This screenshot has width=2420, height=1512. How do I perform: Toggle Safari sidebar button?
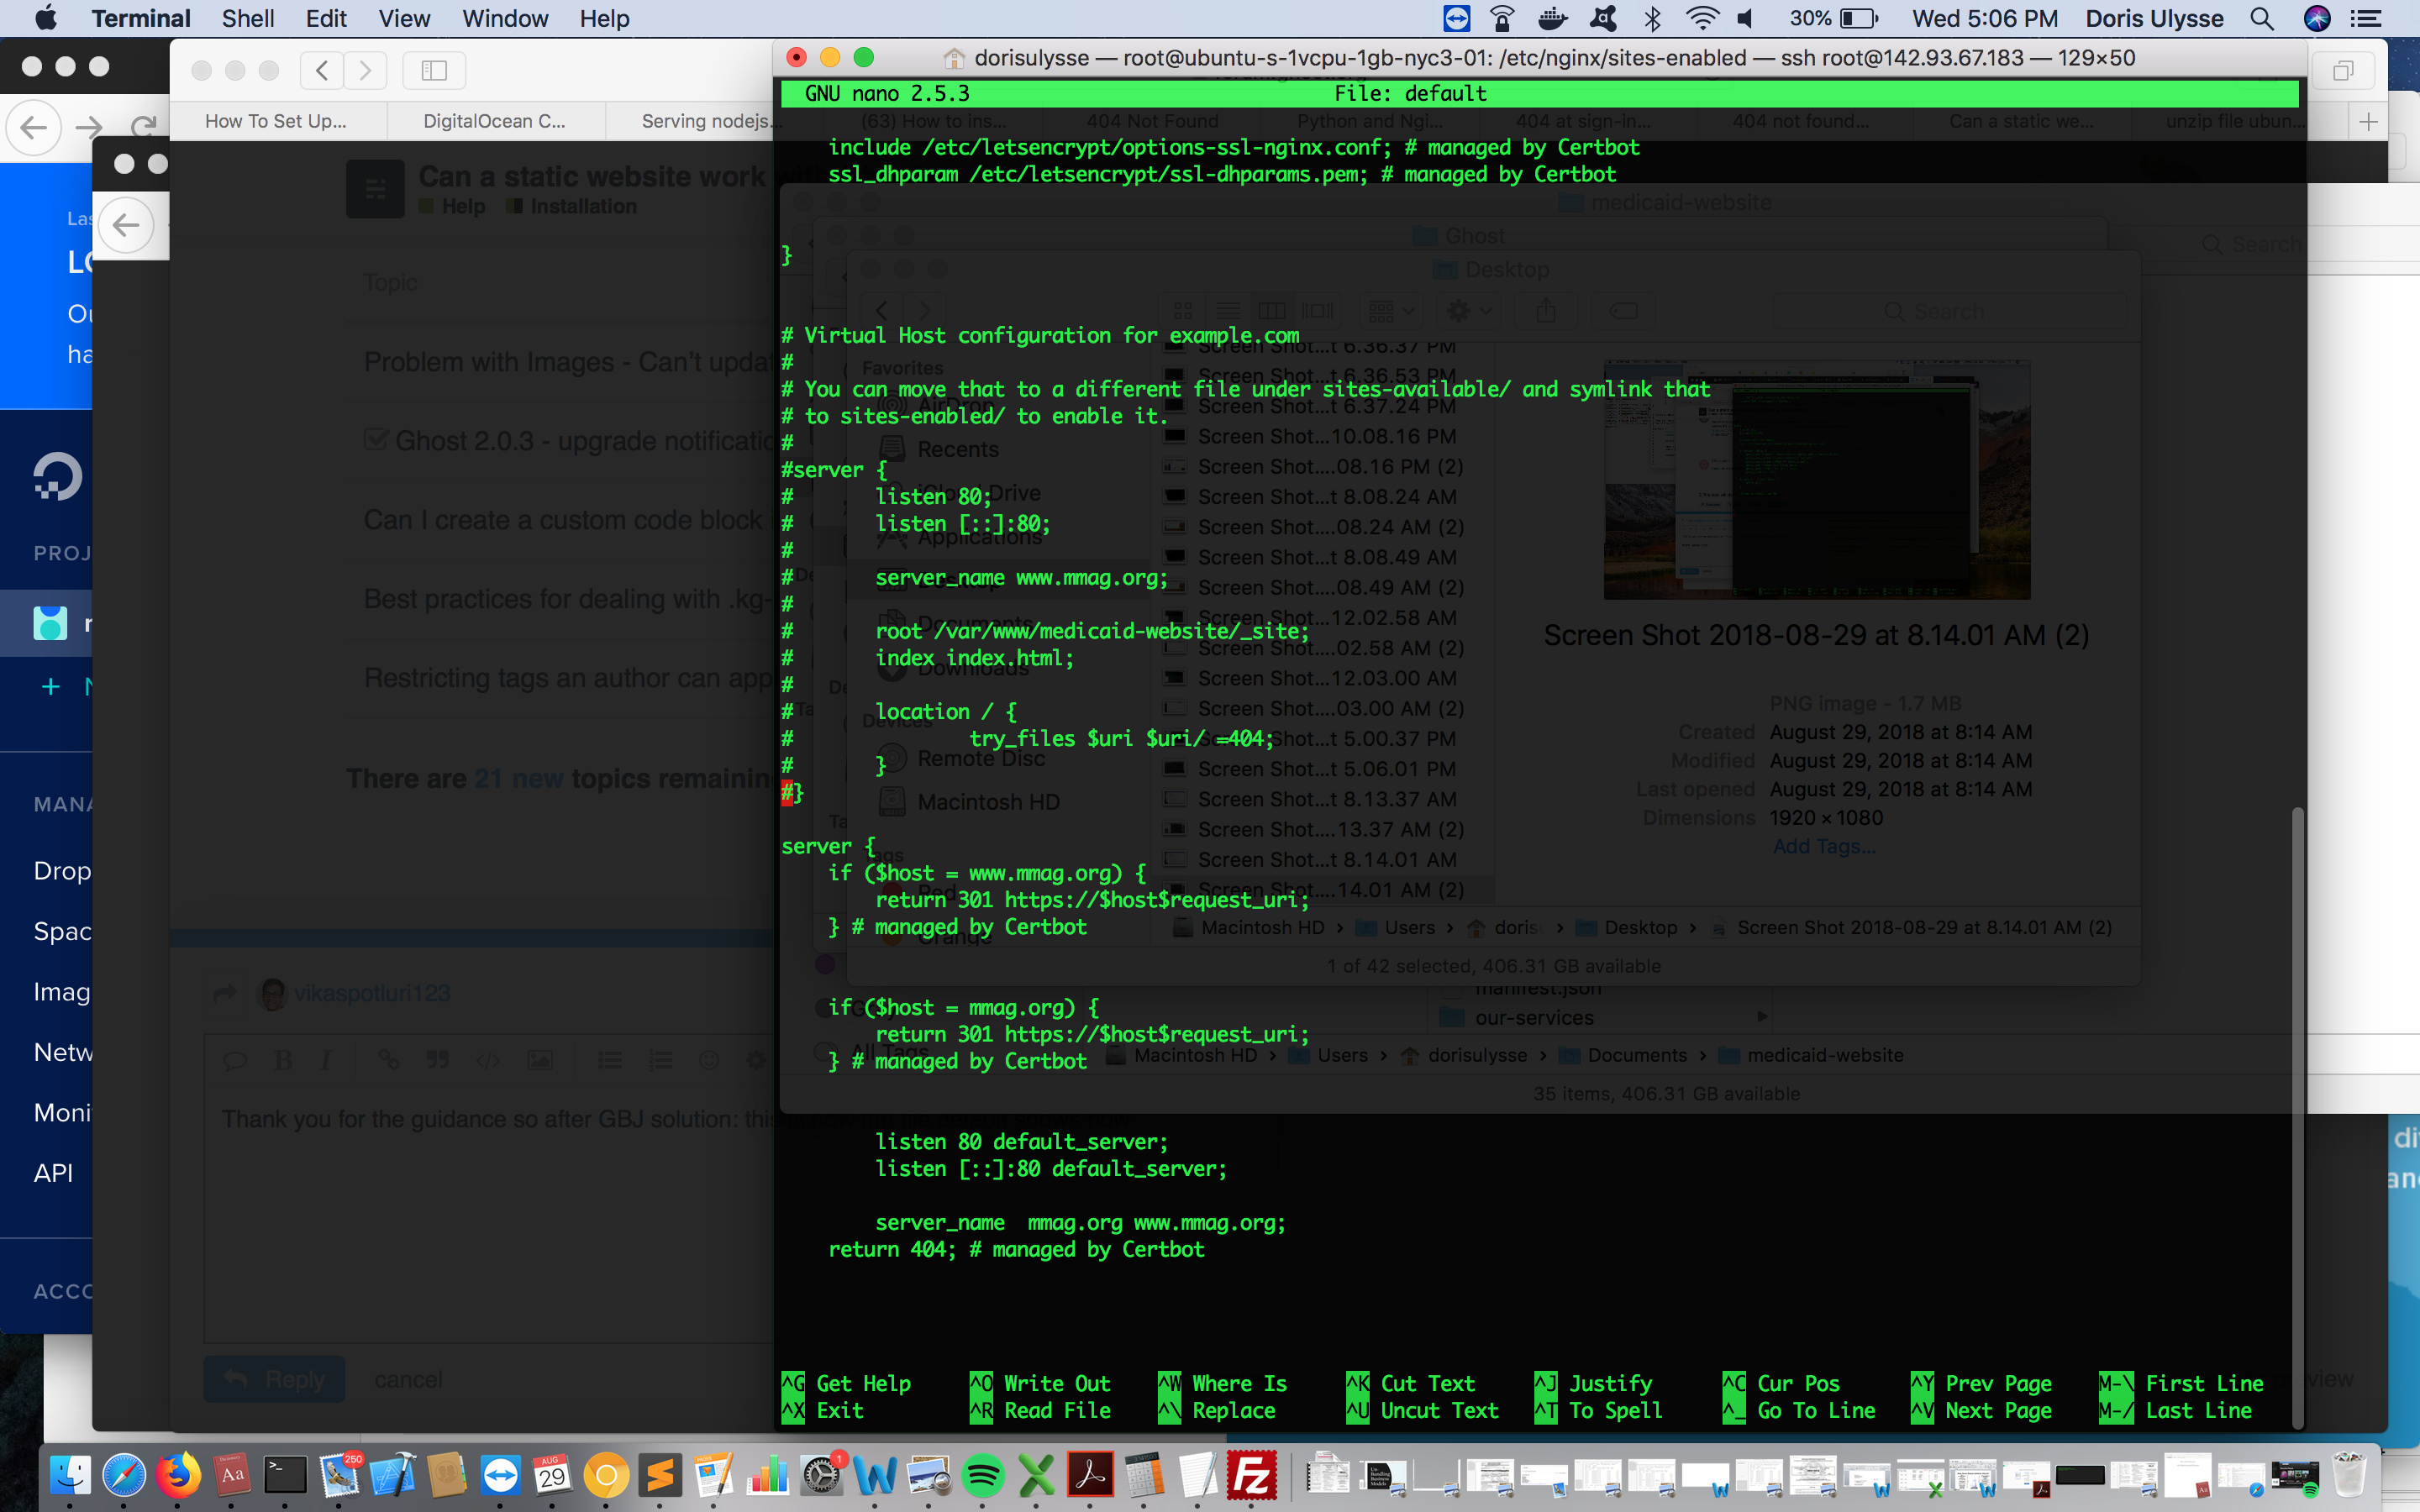434,70
